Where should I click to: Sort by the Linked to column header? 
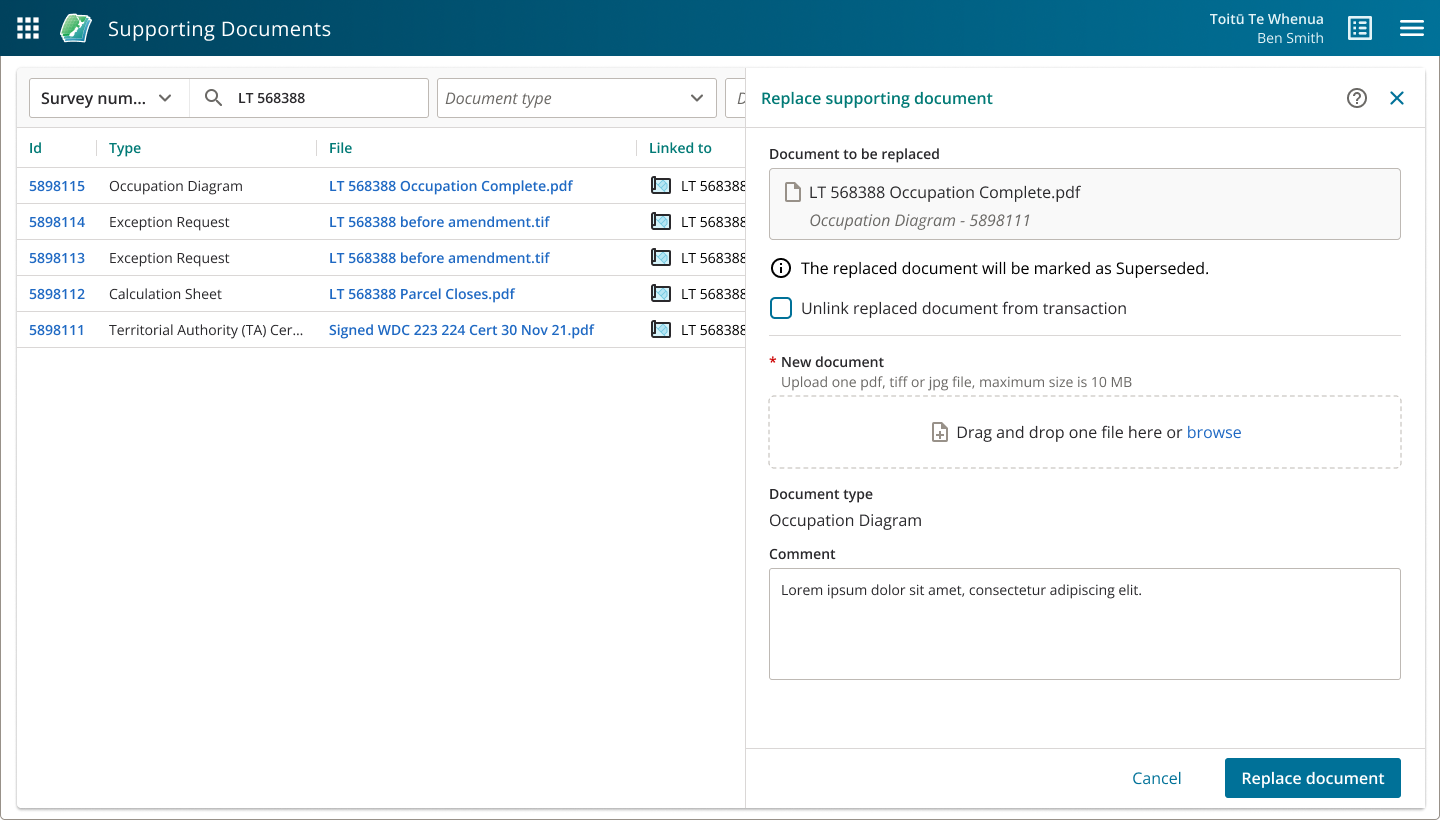click(x=680, y=148)
